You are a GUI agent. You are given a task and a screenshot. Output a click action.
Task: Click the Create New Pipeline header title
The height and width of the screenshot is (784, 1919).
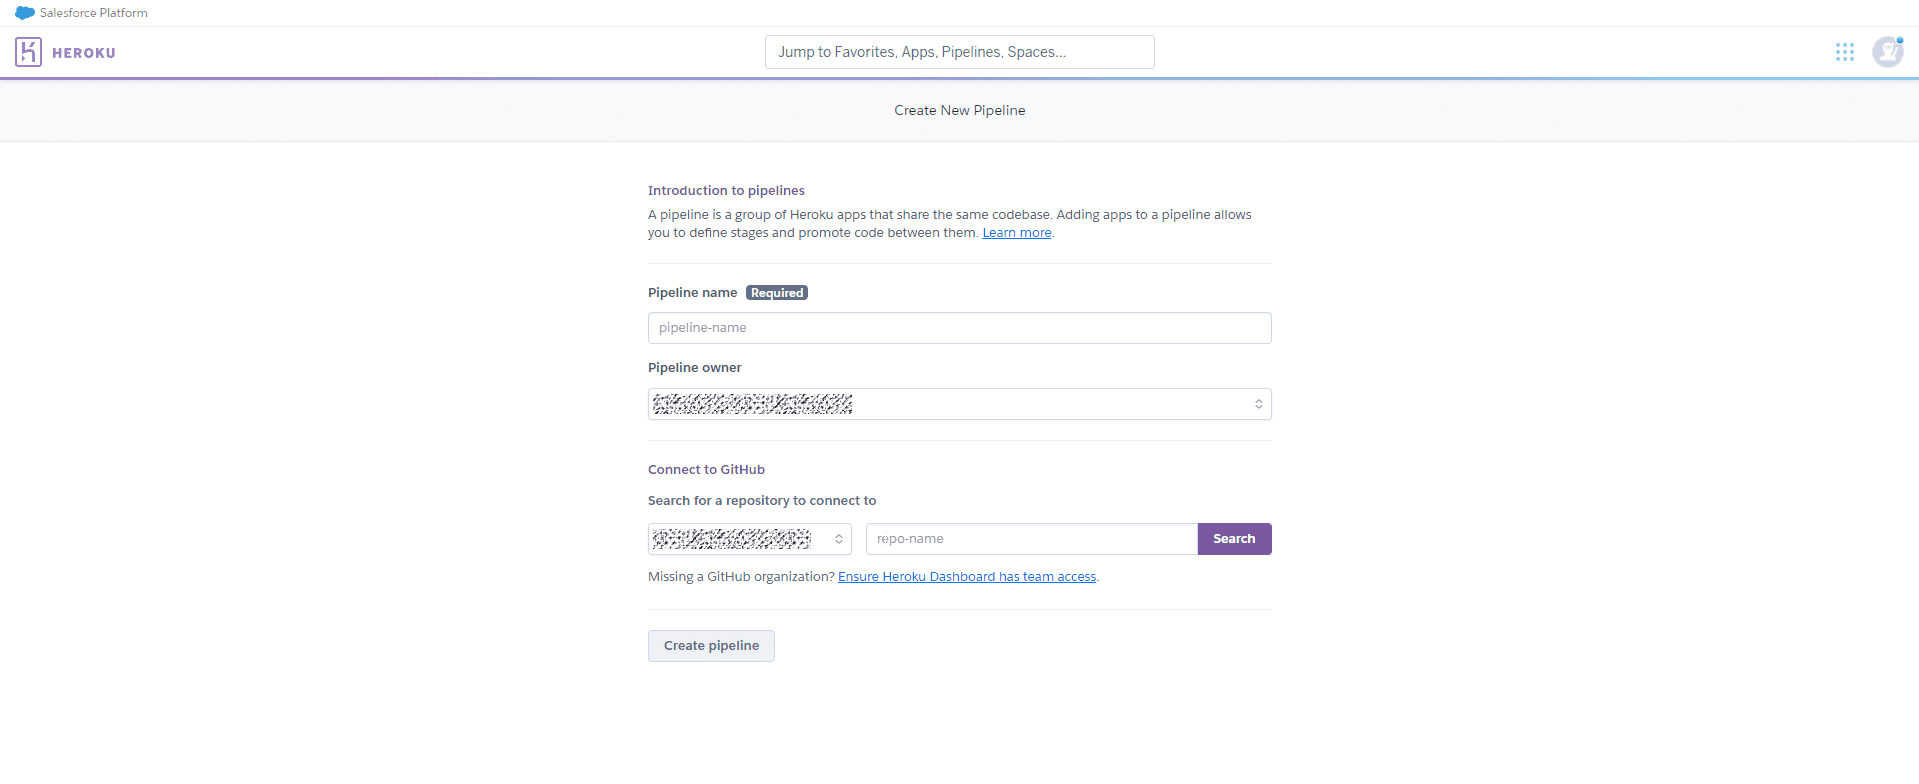coord(959,111)
